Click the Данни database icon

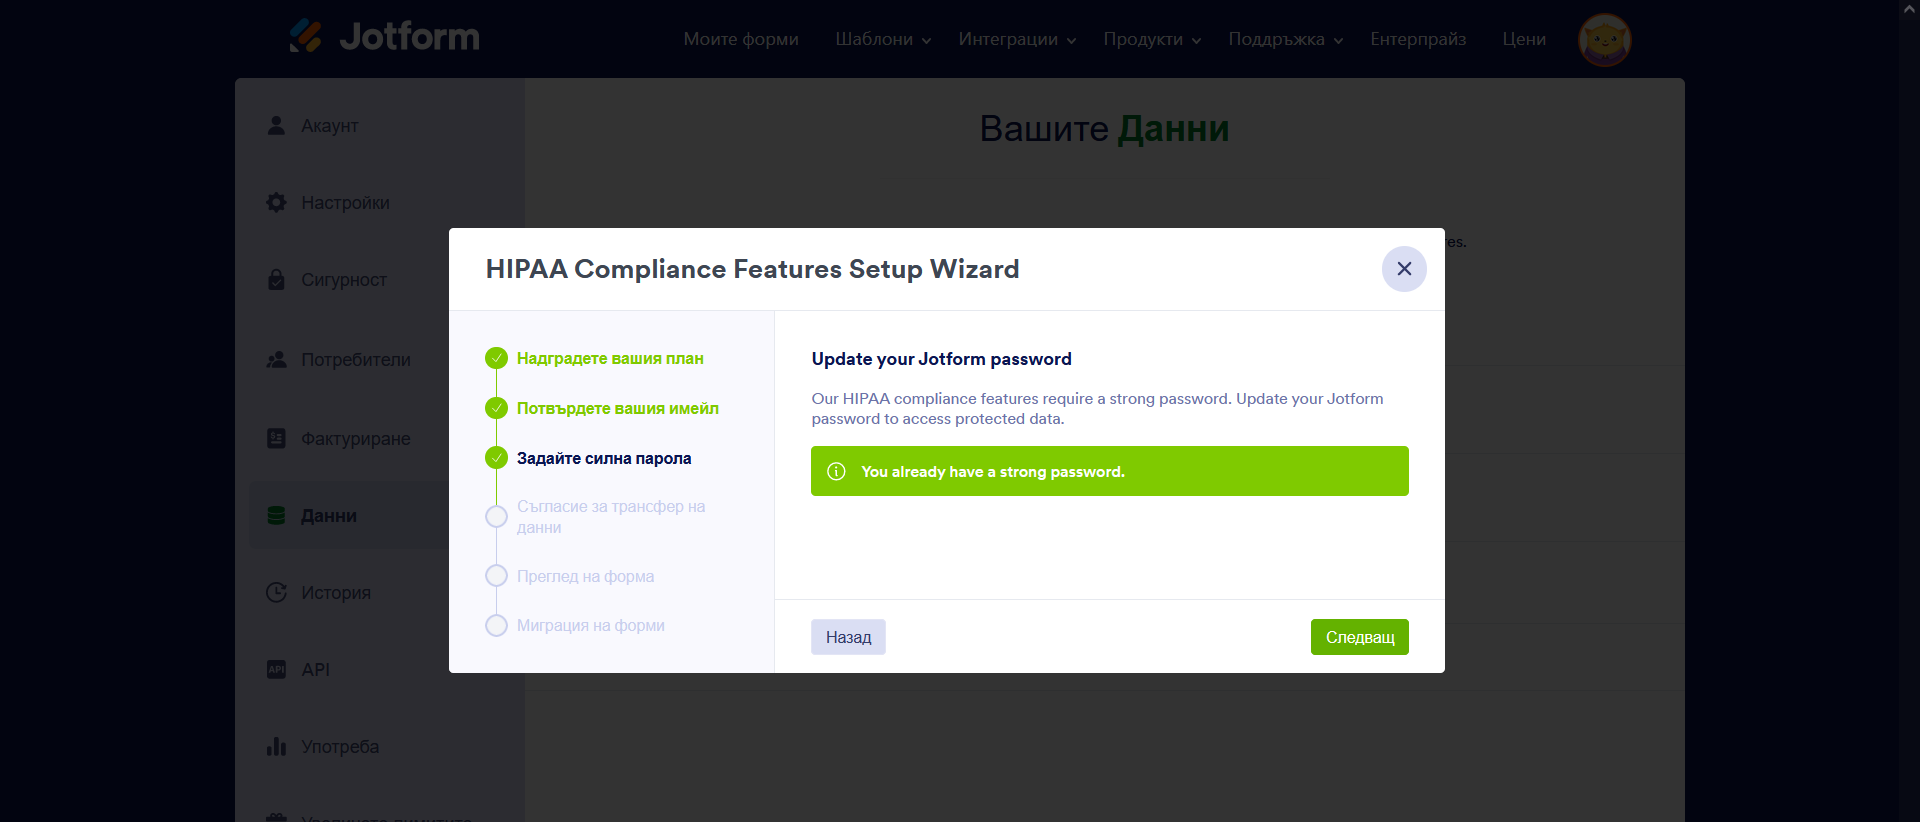pyautogui.click(x=276, y=515)
